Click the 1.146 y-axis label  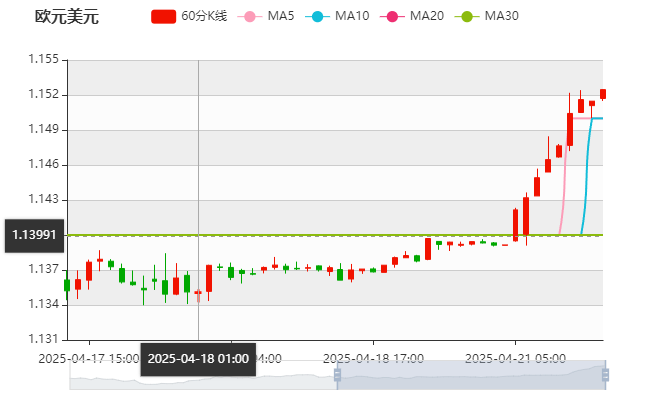click(x=43, y=164)
